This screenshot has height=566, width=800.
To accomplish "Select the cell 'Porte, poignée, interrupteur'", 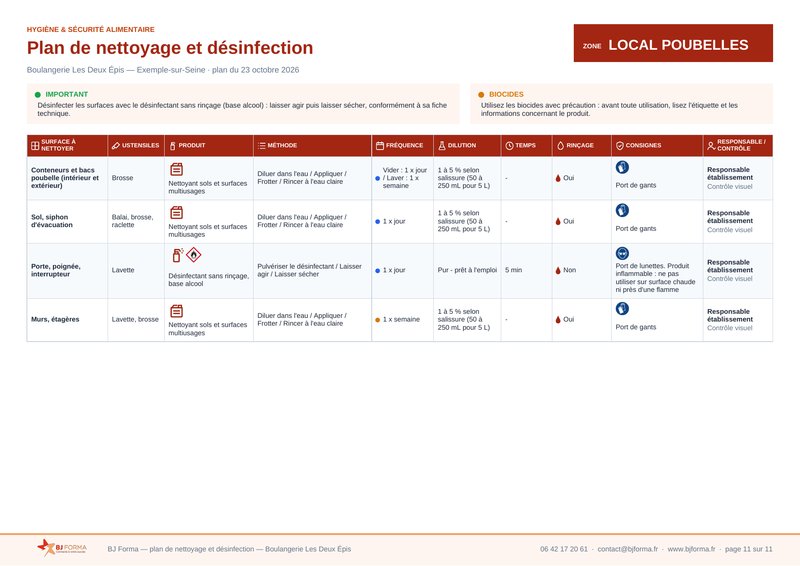I will coord(67,270).
